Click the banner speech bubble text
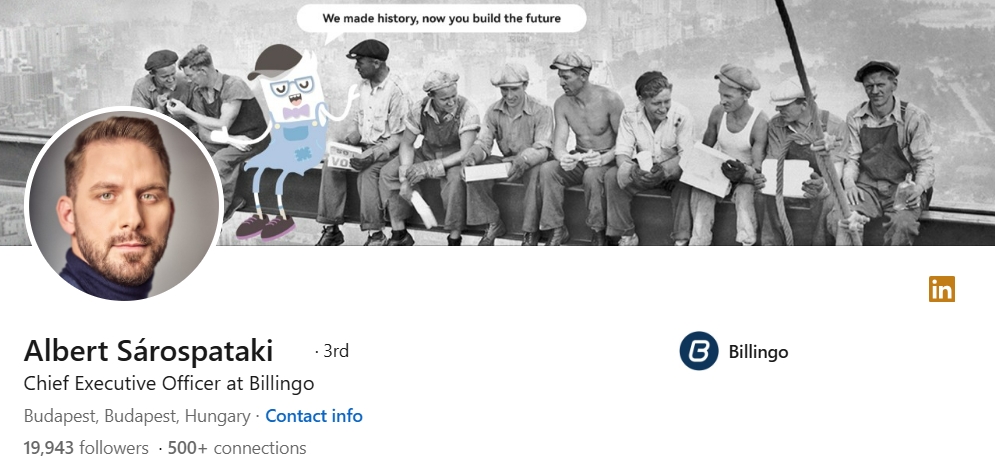995x464 pixels. pos(442,18)
